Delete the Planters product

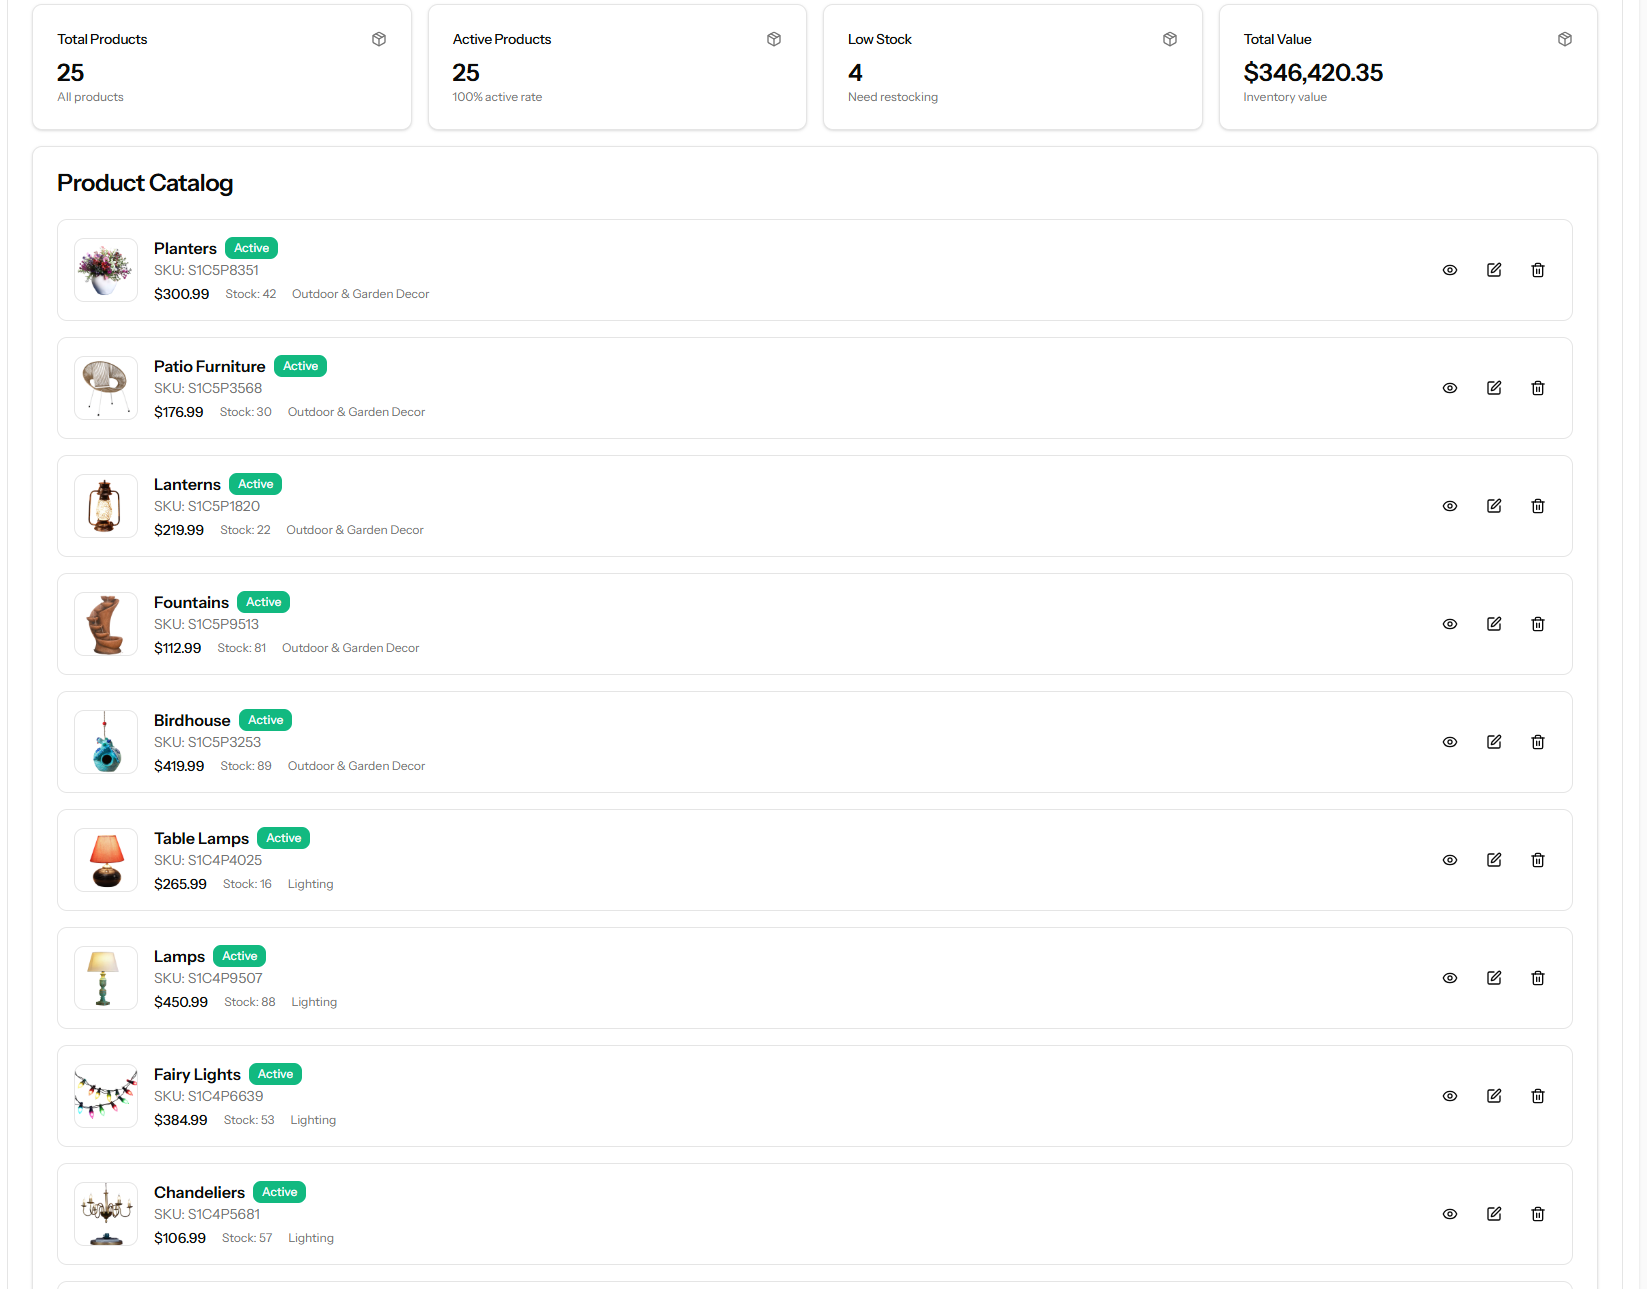1538,270
